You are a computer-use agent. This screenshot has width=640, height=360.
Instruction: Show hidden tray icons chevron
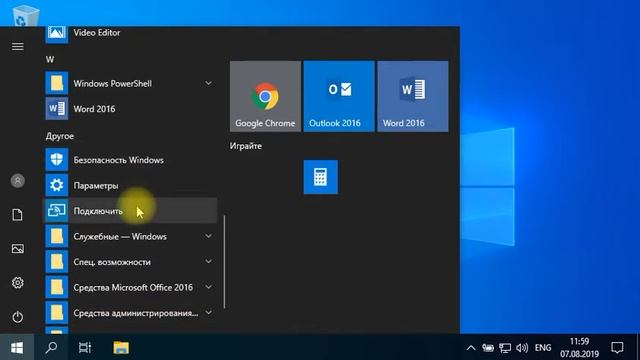pyautogui.click(x=471, y=348)
